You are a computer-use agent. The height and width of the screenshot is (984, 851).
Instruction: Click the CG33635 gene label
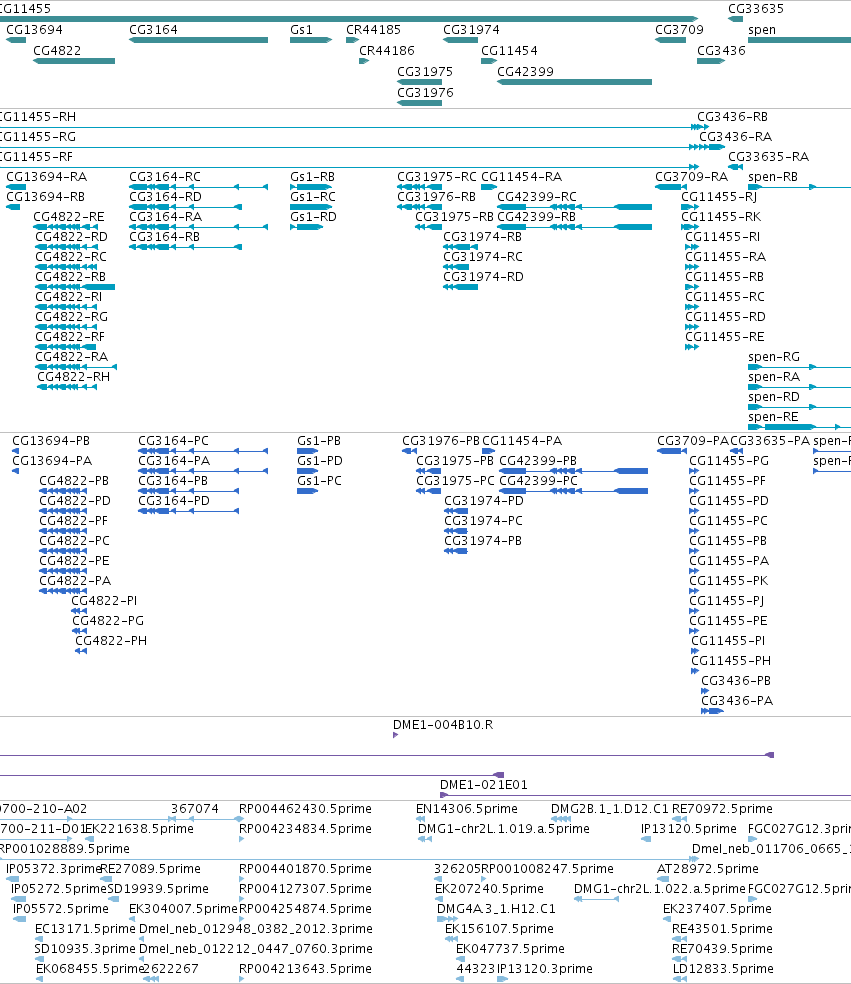(756, 9)
